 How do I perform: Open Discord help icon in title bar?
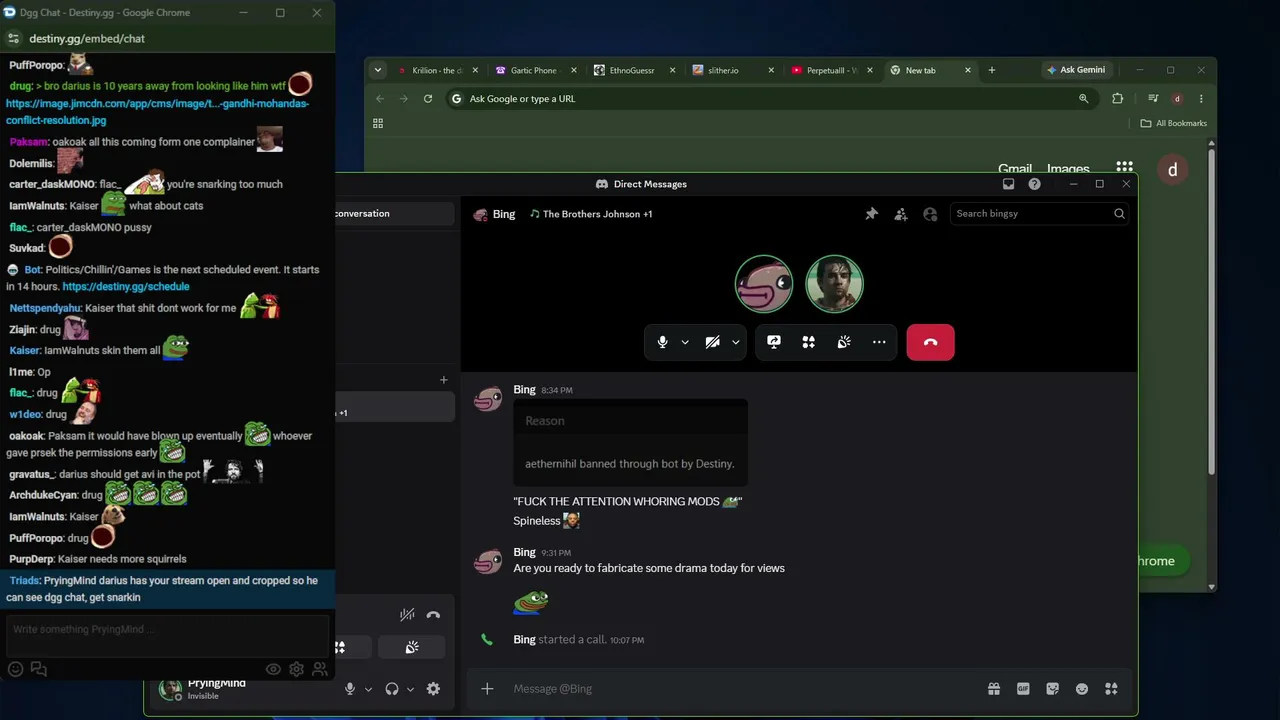[1034, 184]
